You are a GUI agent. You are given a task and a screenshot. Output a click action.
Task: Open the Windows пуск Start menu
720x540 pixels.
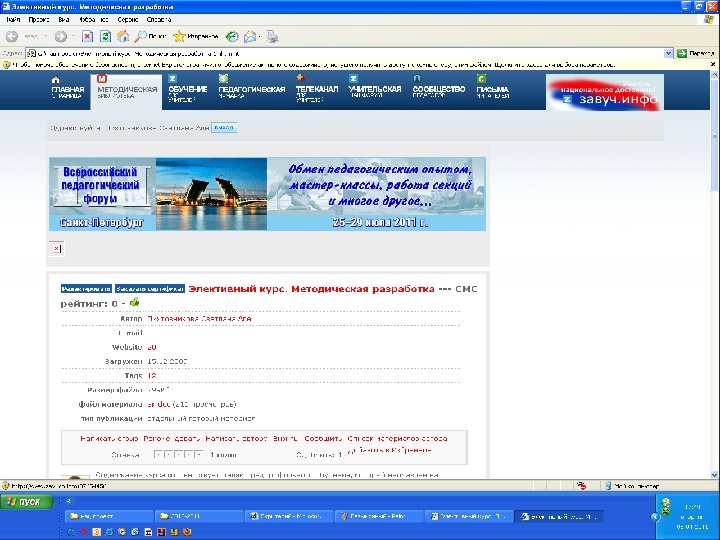point(25,501)
